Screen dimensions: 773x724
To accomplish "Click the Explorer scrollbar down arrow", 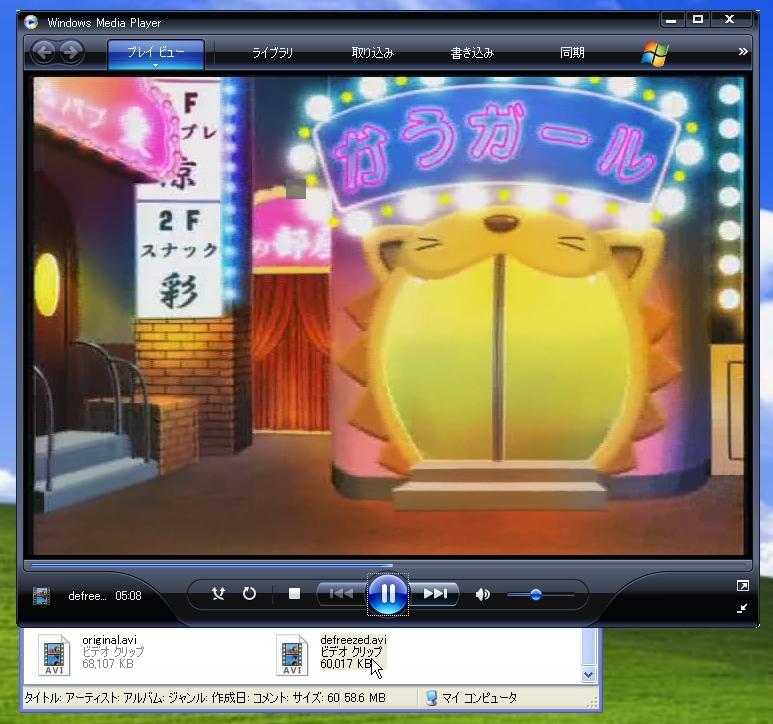I will (588, 674).
